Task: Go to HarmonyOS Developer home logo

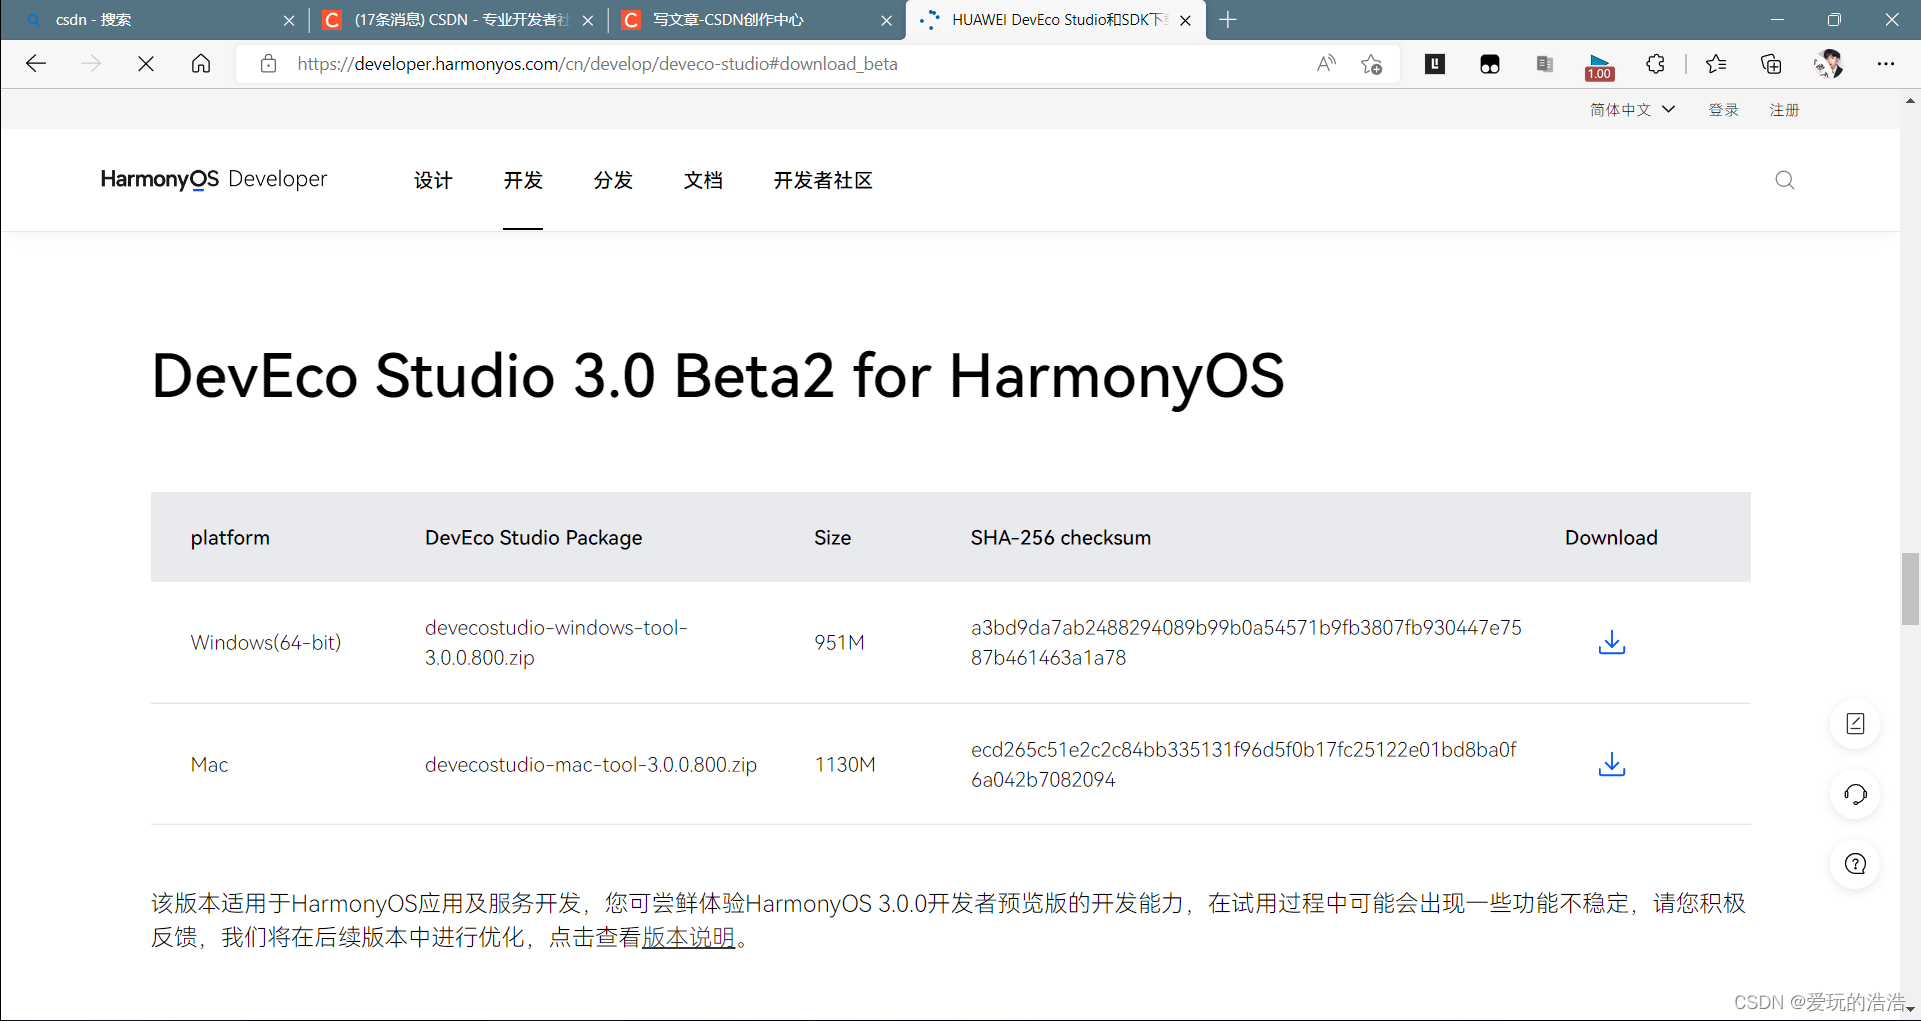Action: click(214, 179)
